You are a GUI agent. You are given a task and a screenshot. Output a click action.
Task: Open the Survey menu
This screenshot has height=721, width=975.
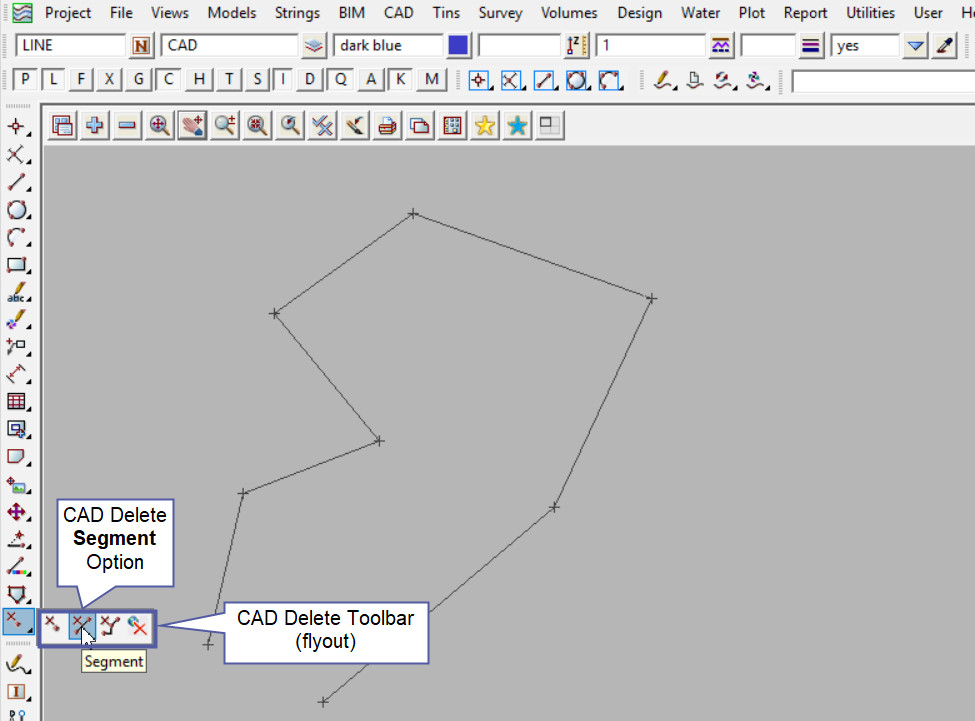[x=500, y=12]
